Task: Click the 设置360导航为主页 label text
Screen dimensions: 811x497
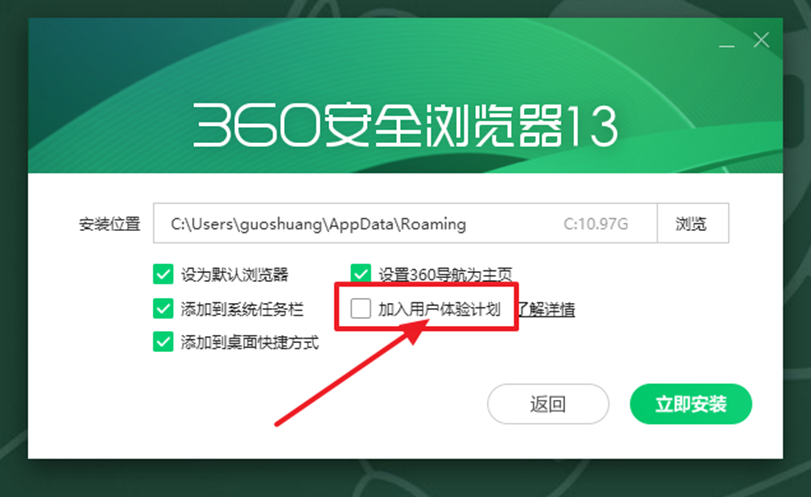Action: 445,274
